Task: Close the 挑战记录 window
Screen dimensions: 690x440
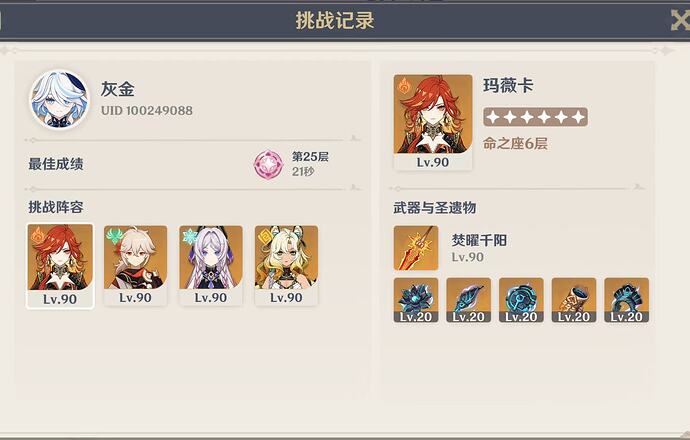Action: click(x=680, y=20)
